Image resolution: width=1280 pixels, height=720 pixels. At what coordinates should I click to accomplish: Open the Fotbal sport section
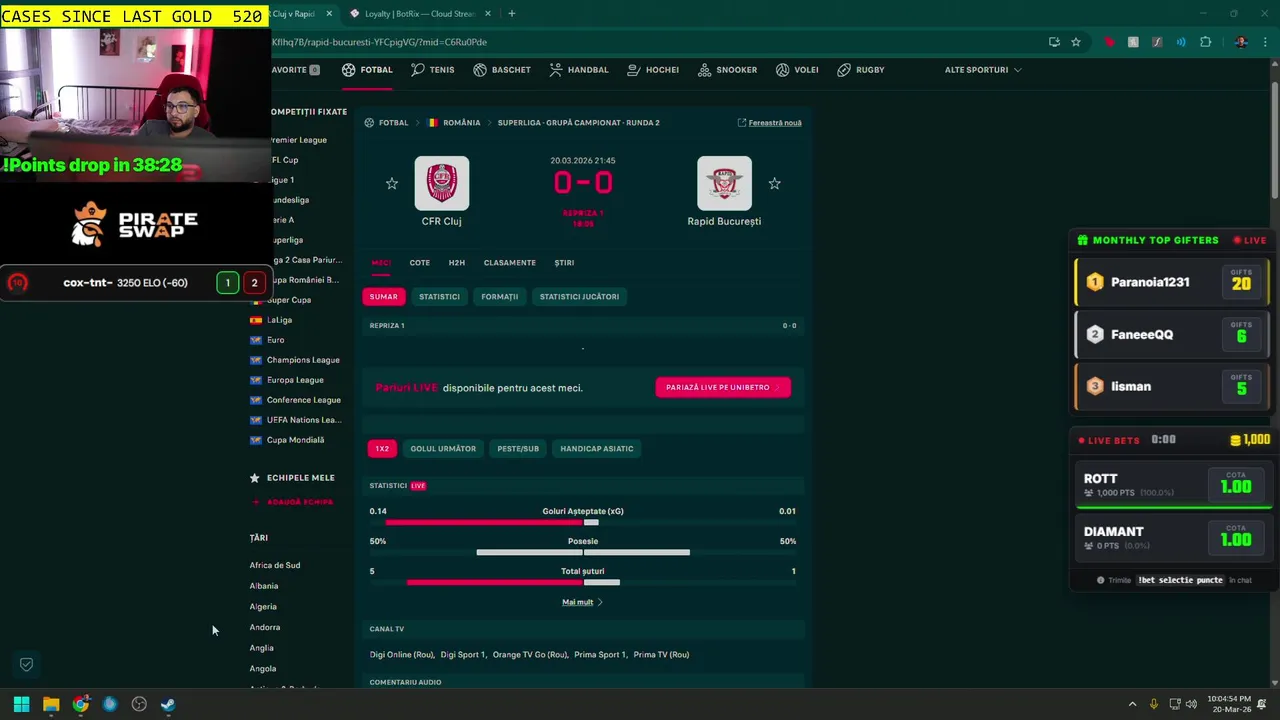pos(367,70)
